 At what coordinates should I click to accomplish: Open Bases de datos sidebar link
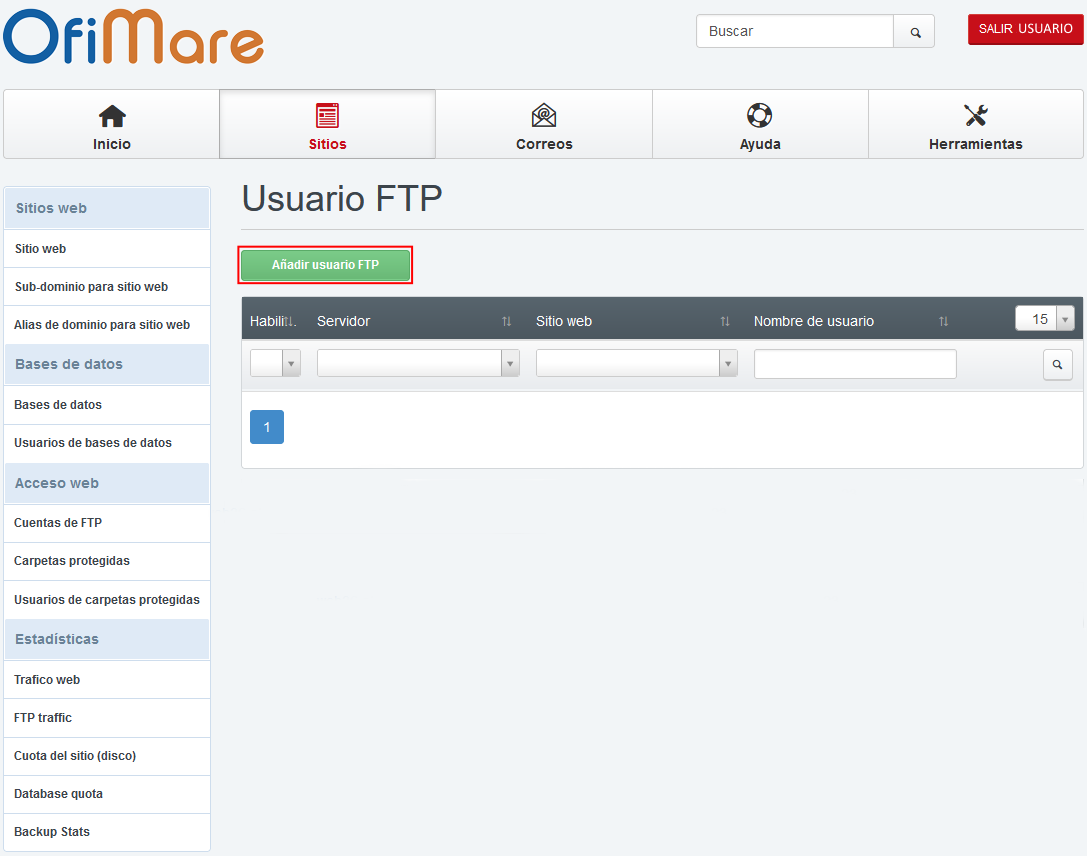(107, 405)
